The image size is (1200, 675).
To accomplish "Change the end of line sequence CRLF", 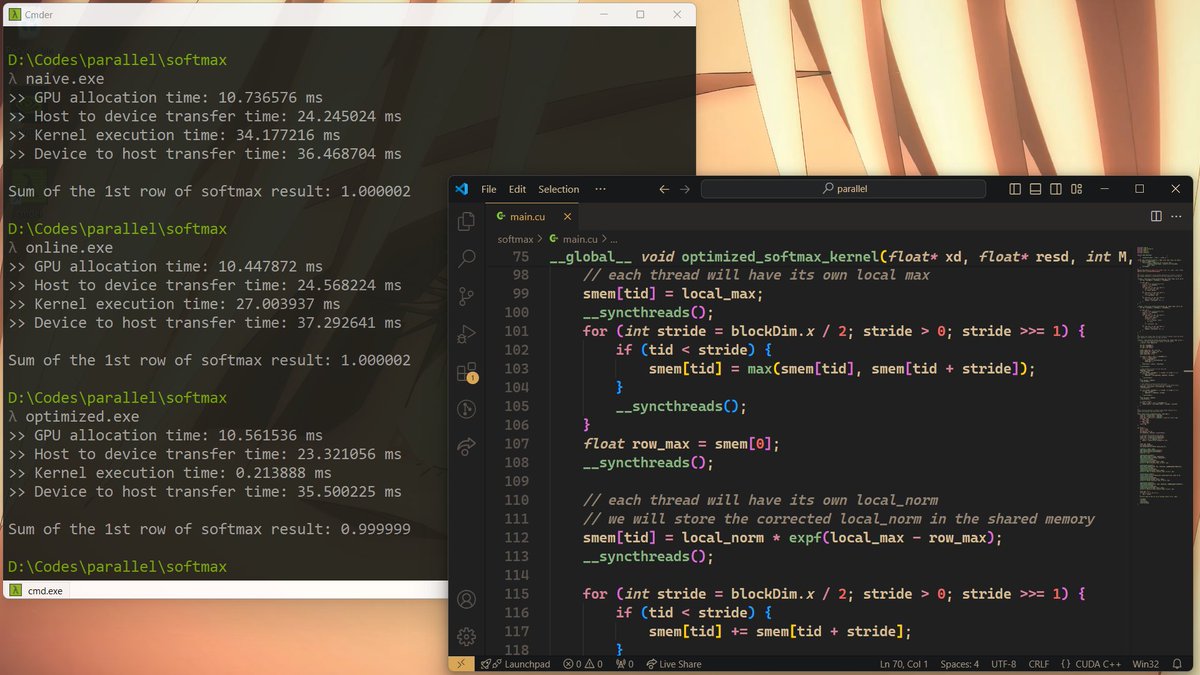I will tap(1038, 664).
